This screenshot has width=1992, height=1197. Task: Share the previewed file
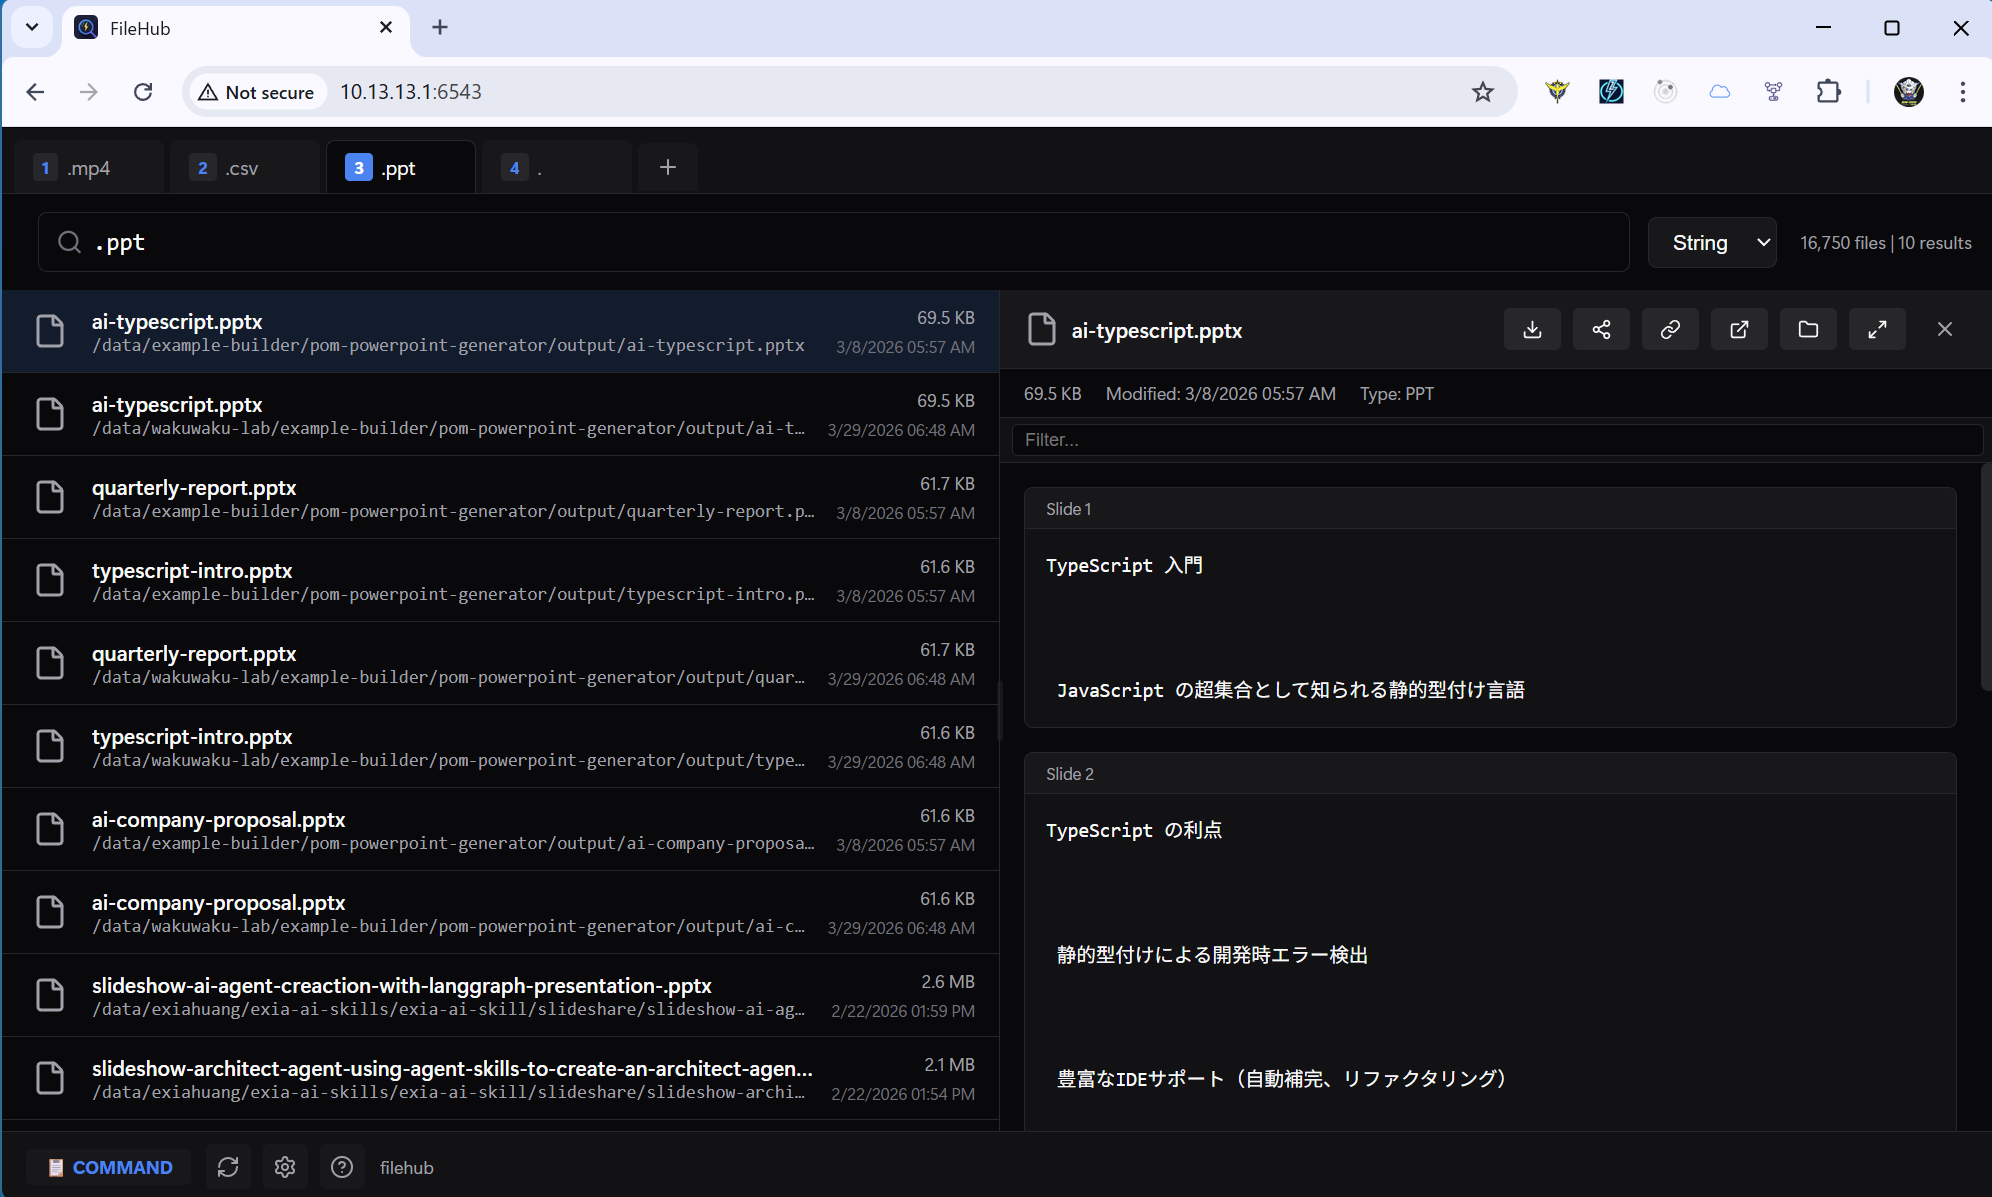click(x=1601, y=329)
